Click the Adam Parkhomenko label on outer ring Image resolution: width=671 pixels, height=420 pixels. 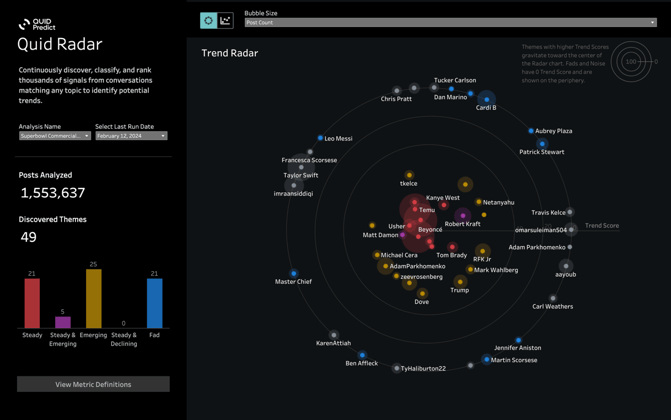pos(537,247)
